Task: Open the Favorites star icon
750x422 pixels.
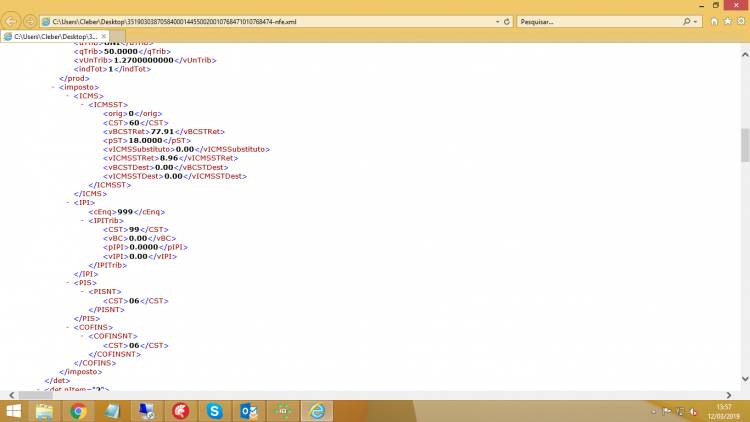Action: (728, 22)
